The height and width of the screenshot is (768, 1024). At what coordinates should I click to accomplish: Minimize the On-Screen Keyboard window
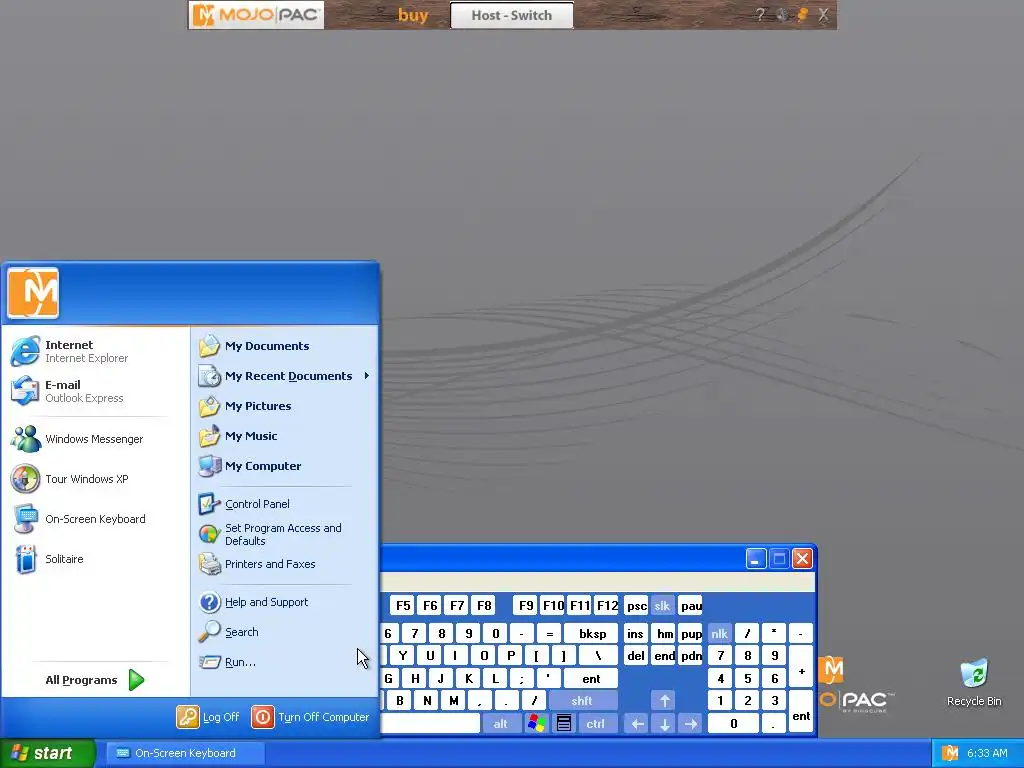[x=756, y=559]
